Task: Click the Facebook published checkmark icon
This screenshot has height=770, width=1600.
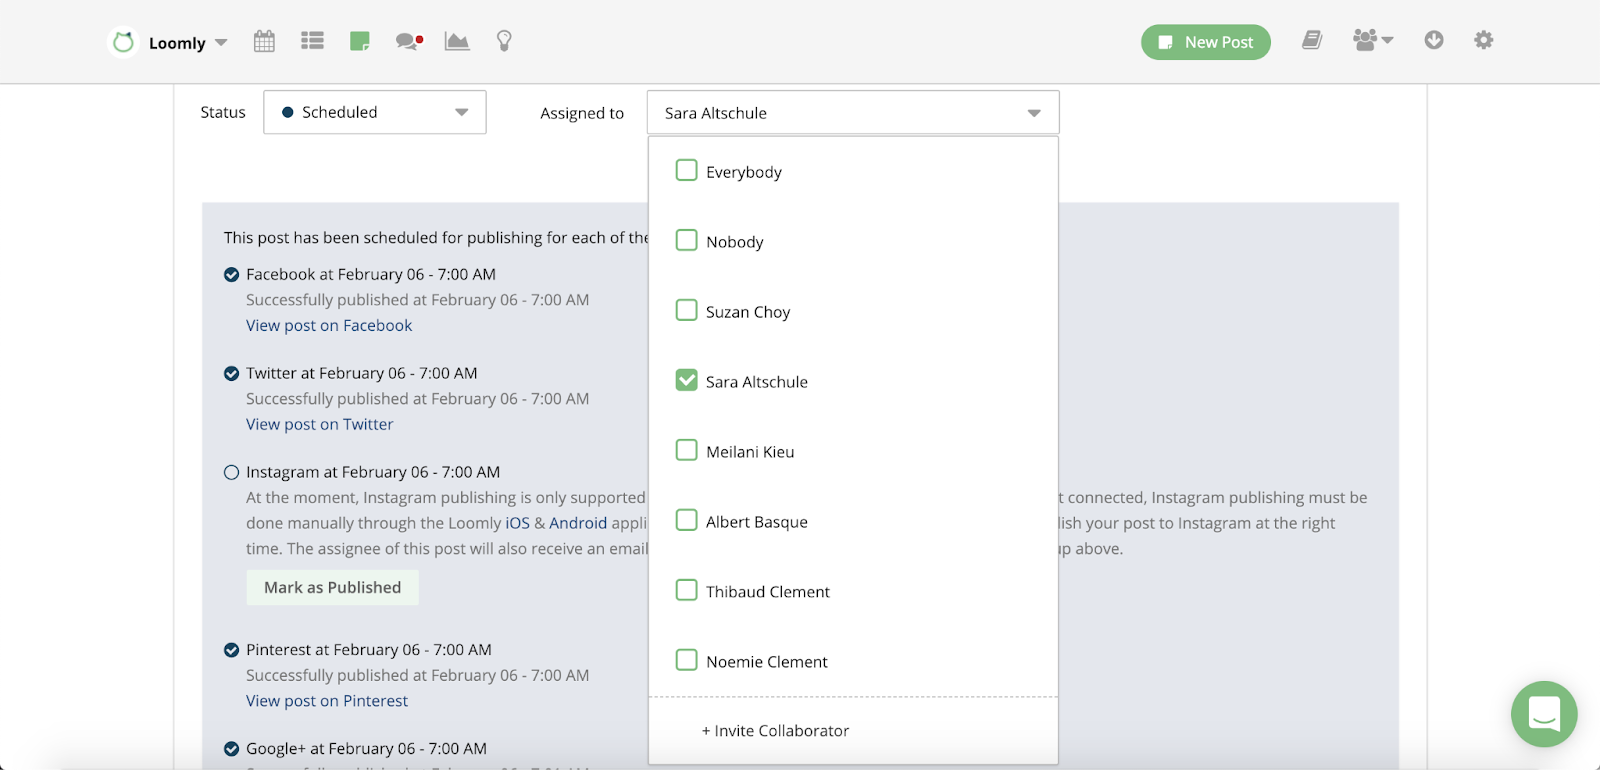Action: pyautogui.click(x=231, y=274)
